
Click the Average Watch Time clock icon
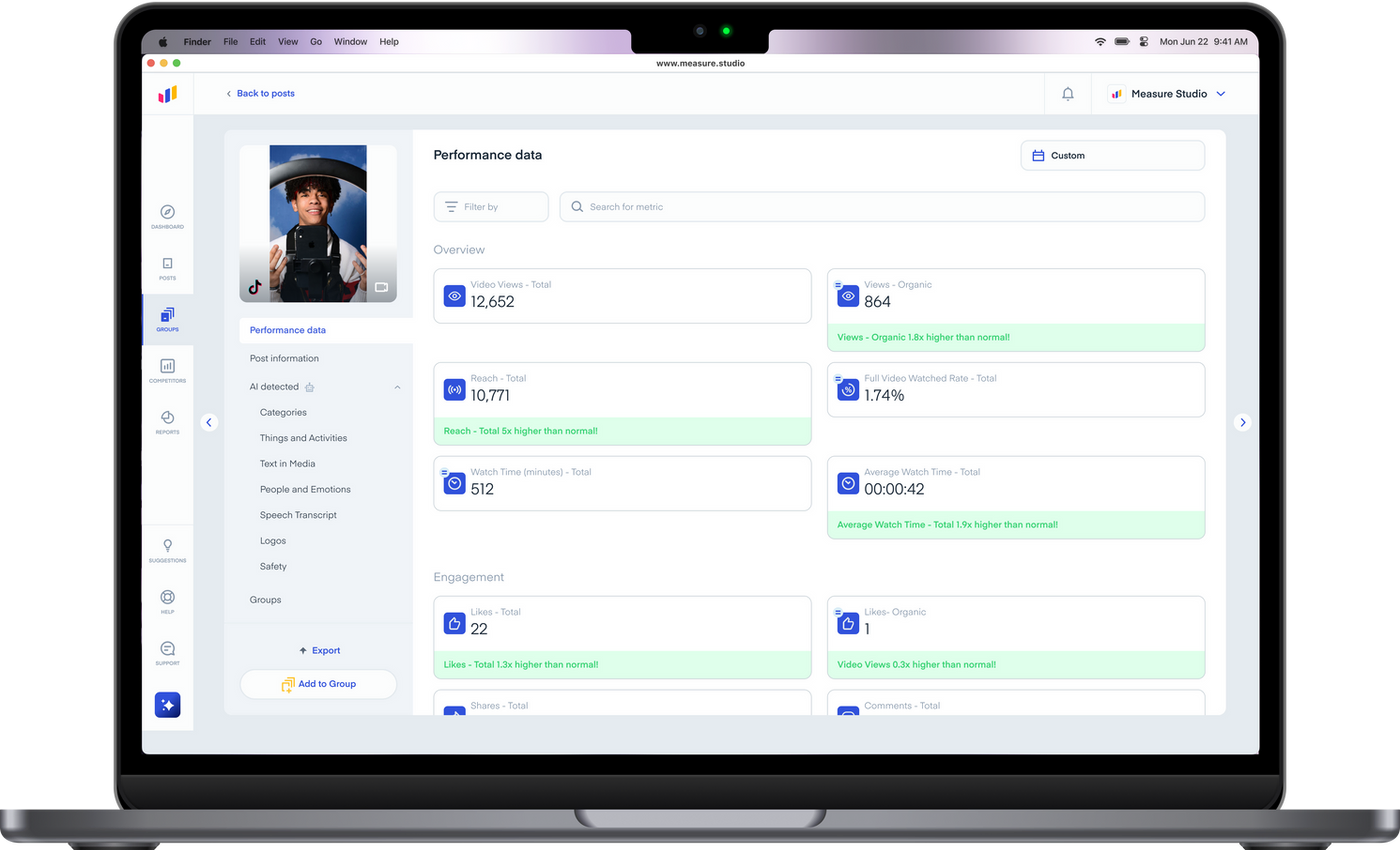point(848,484)
